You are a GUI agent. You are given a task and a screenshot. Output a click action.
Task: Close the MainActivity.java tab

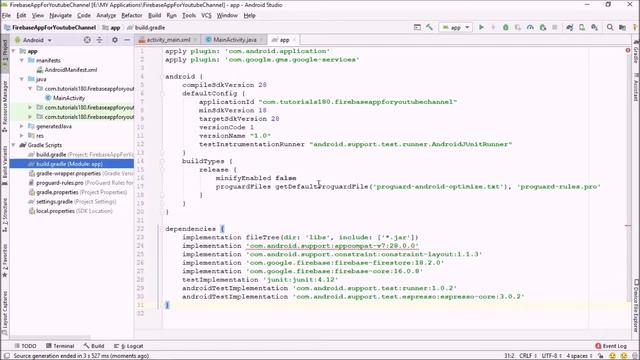[261, 40]
